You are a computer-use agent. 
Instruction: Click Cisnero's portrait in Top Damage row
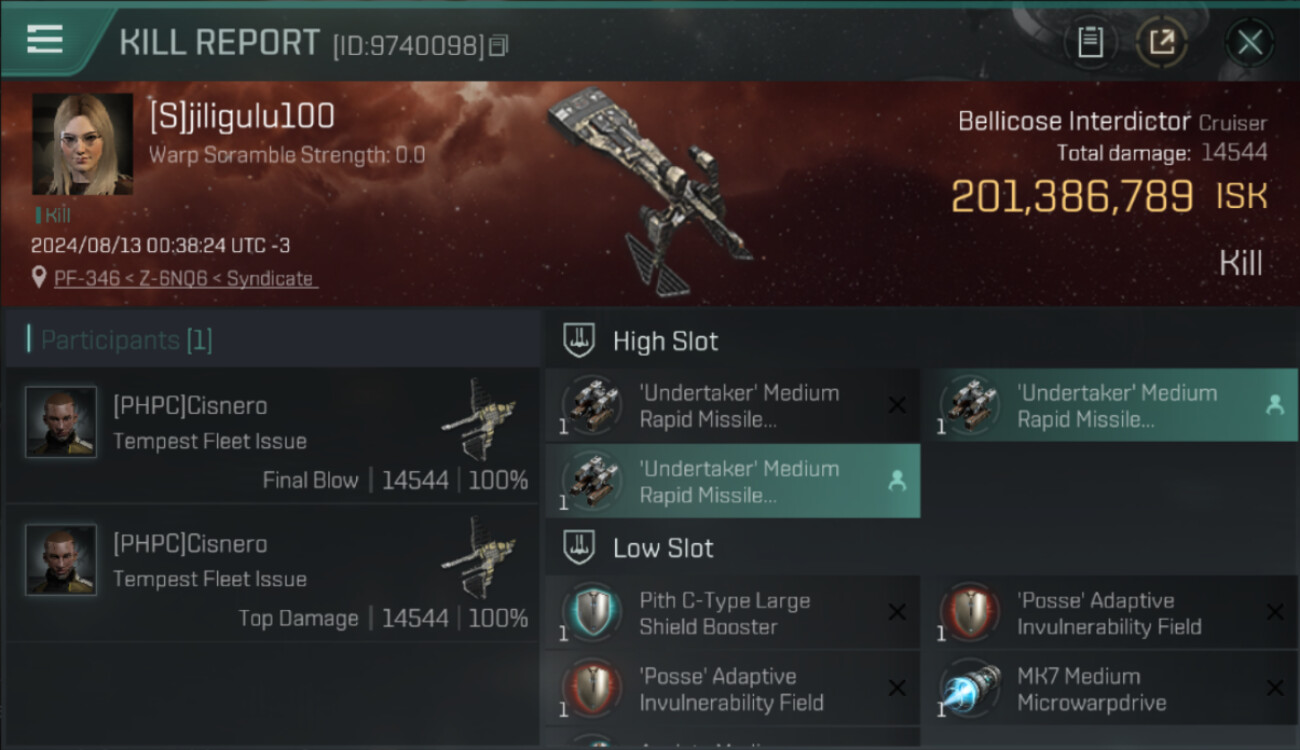point(61,560)
